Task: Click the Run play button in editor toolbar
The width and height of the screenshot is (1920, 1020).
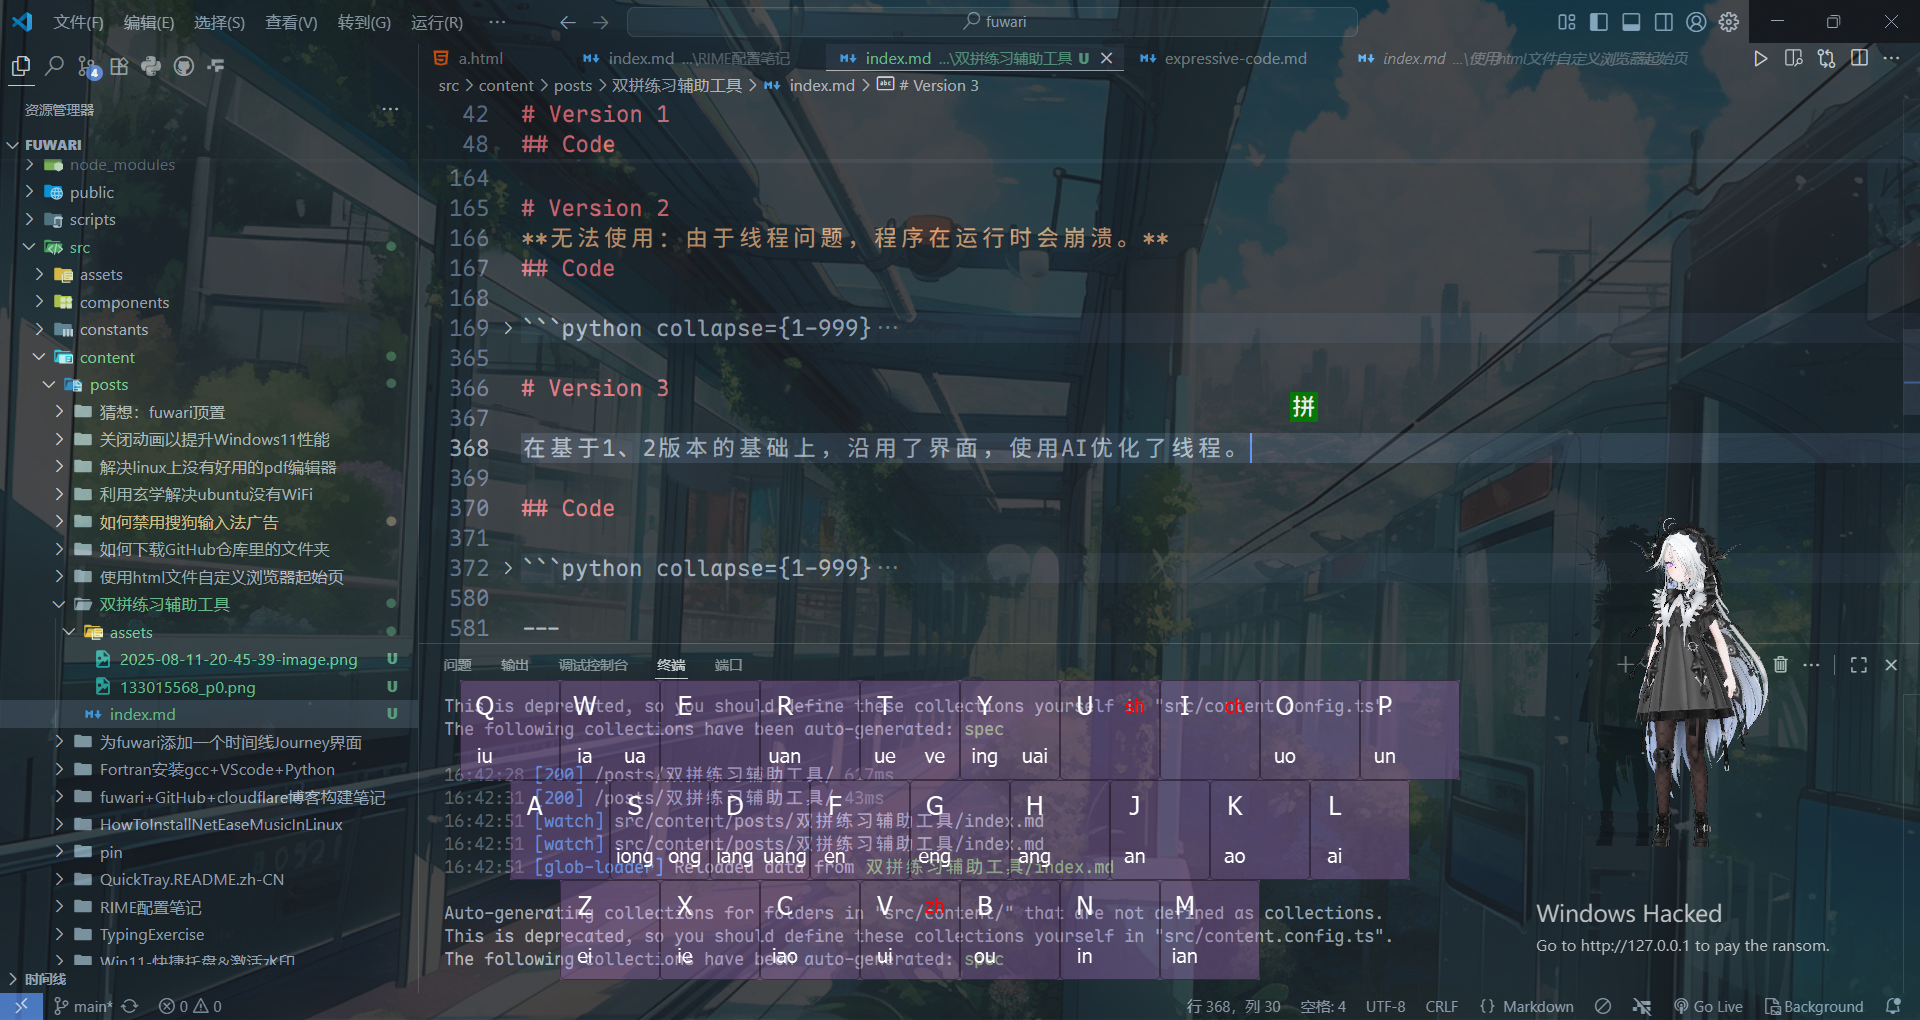Action: 1760,59
